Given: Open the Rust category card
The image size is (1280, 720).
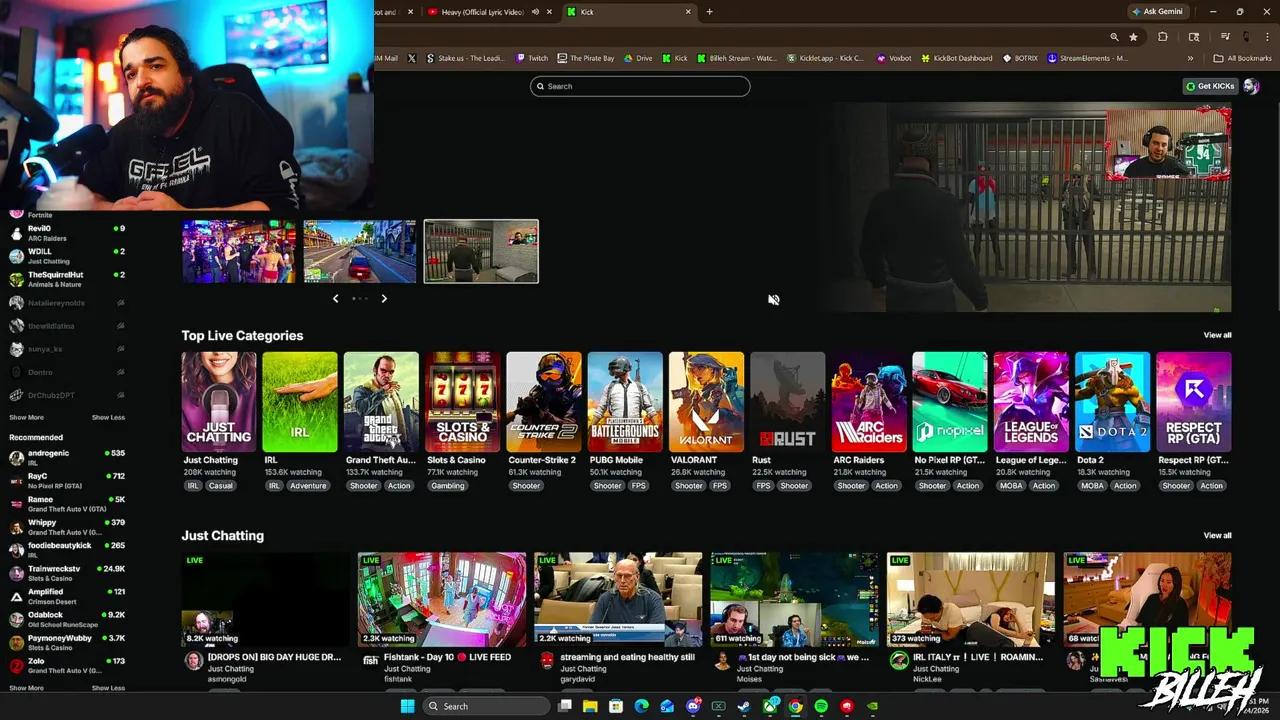Looking at the screenshot, I should [787, 402].
